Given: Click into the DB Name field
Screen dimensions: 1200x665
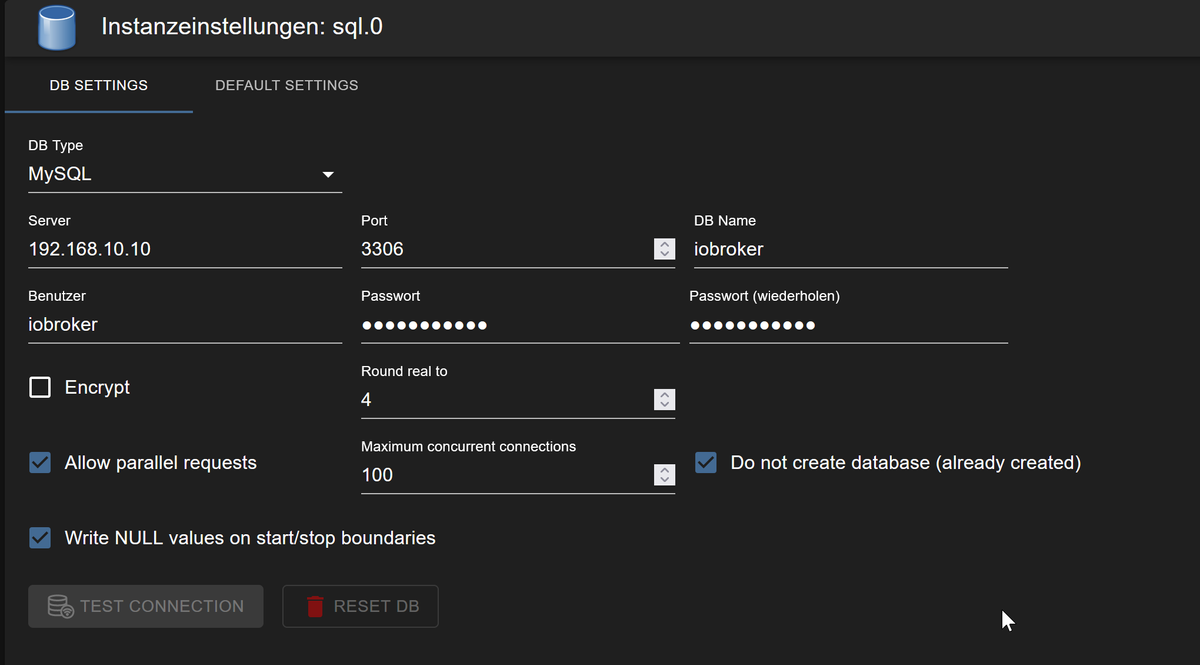Looking at the screenshot, I should click(x=850, y=249).
